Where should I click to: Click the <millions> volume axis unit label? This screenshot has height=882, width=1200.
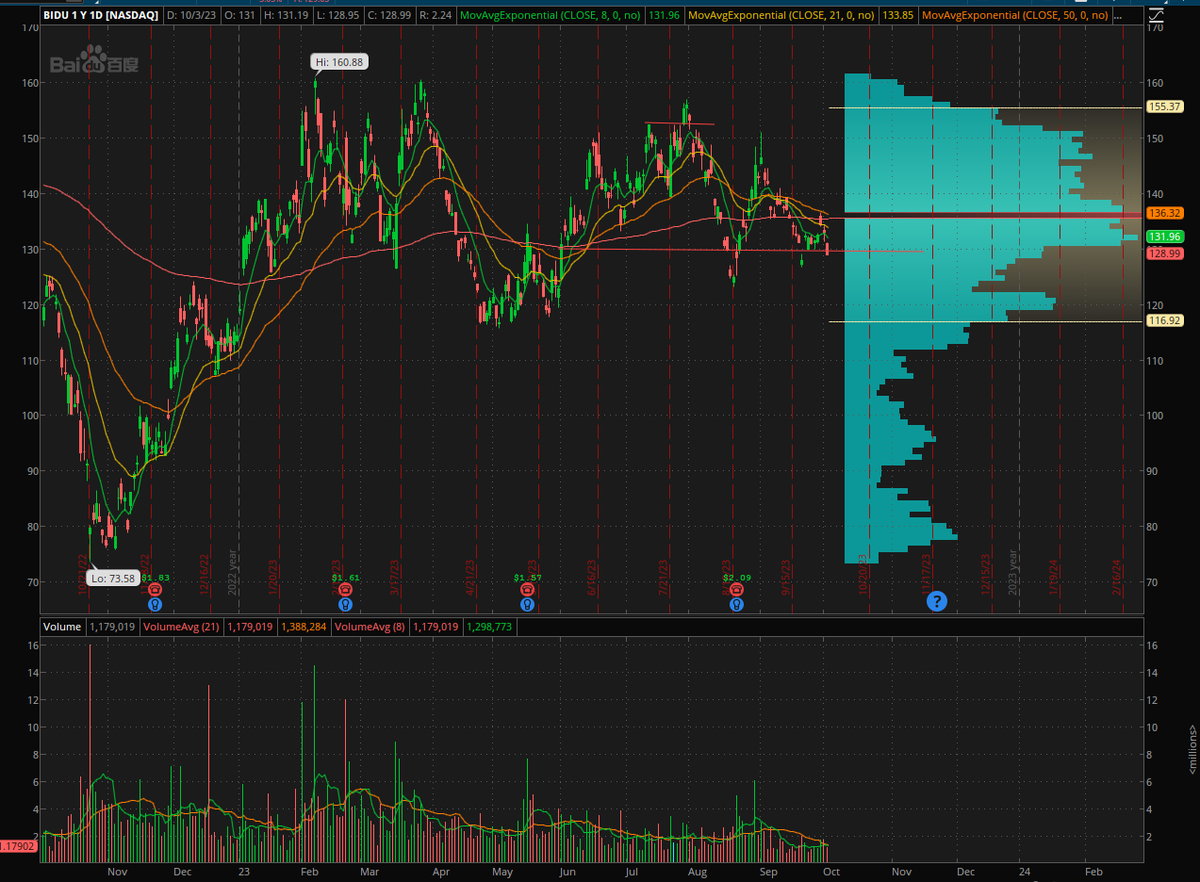pos(1192,750)
